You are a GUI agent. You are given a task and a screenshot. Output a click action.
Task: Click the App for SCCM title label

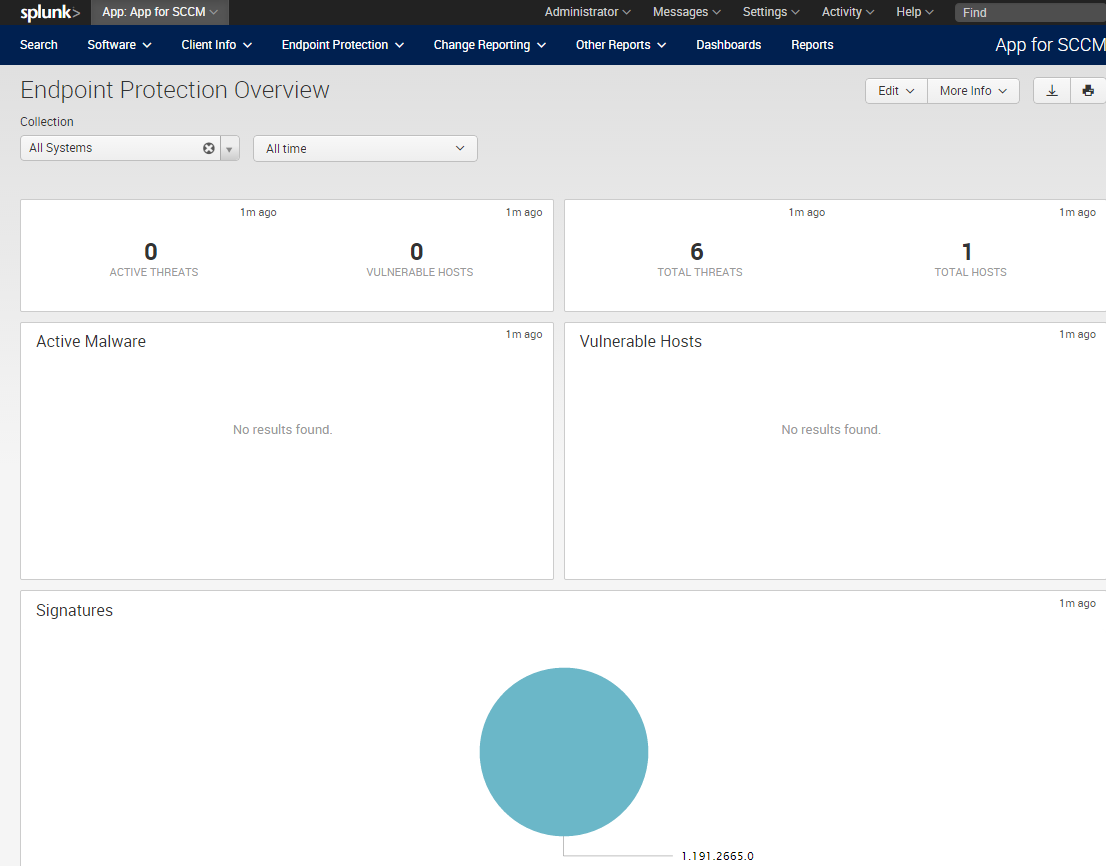tap(1050, 45)
